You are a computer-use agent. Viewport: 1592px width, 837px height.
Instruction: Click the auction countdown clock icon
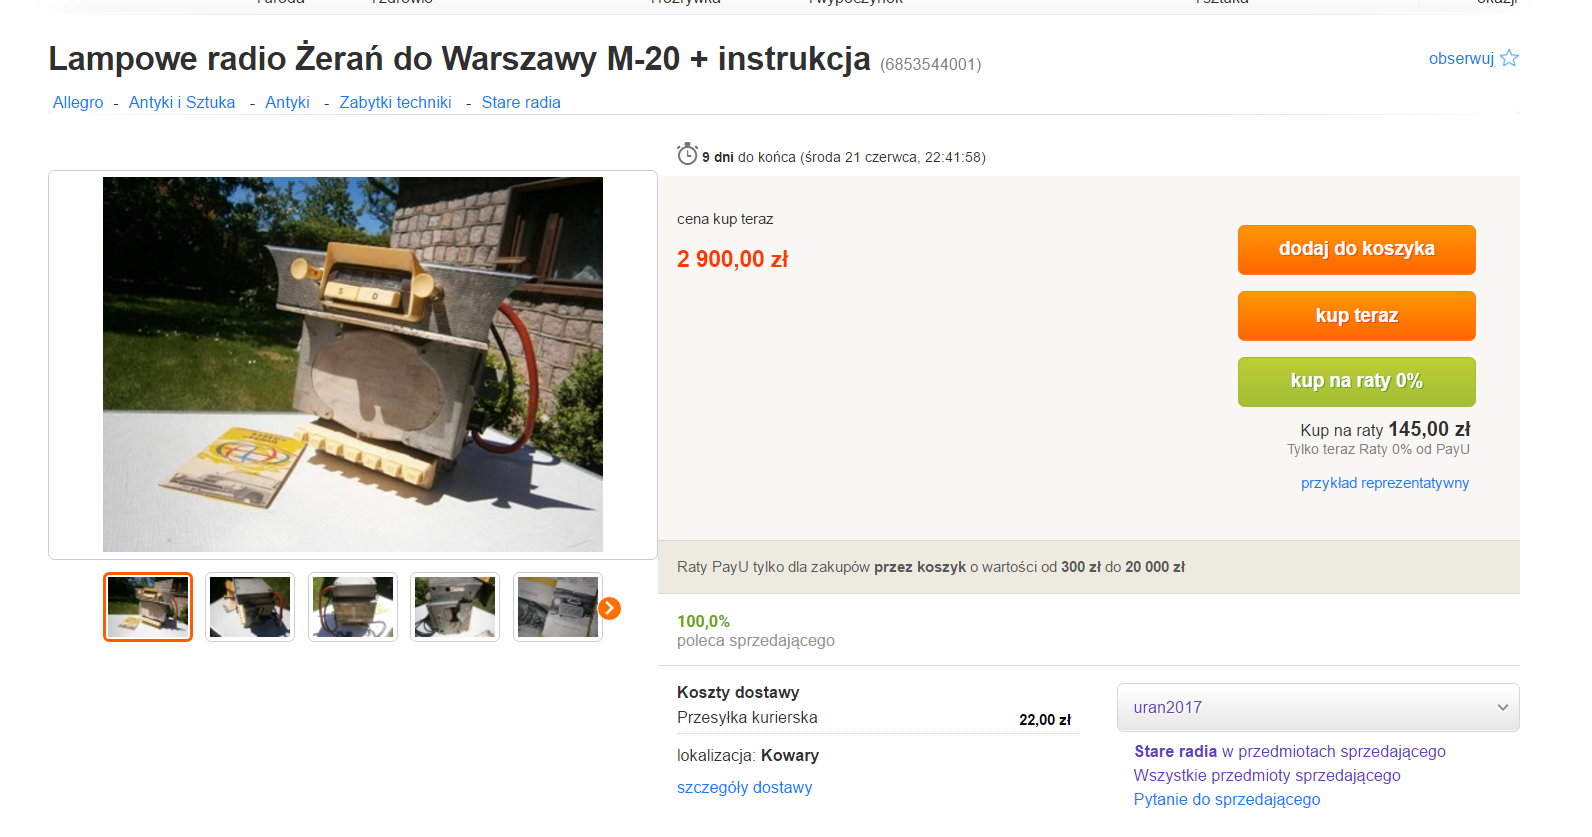click(687, 154)
